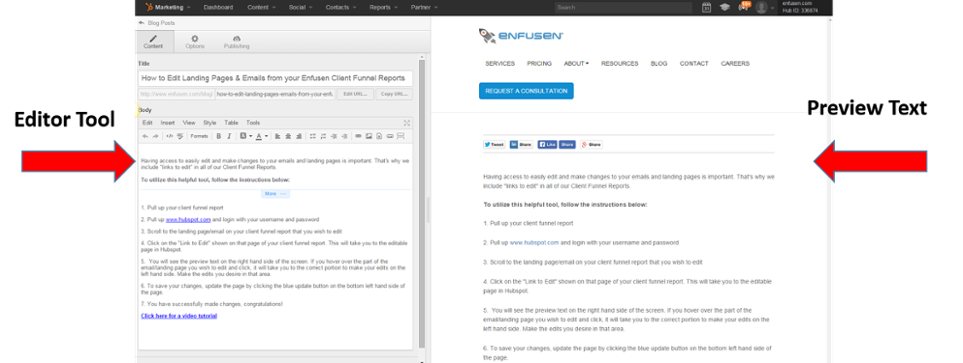
Task: Open the calendar icon in top bar
Action: [x=706, y=7]
